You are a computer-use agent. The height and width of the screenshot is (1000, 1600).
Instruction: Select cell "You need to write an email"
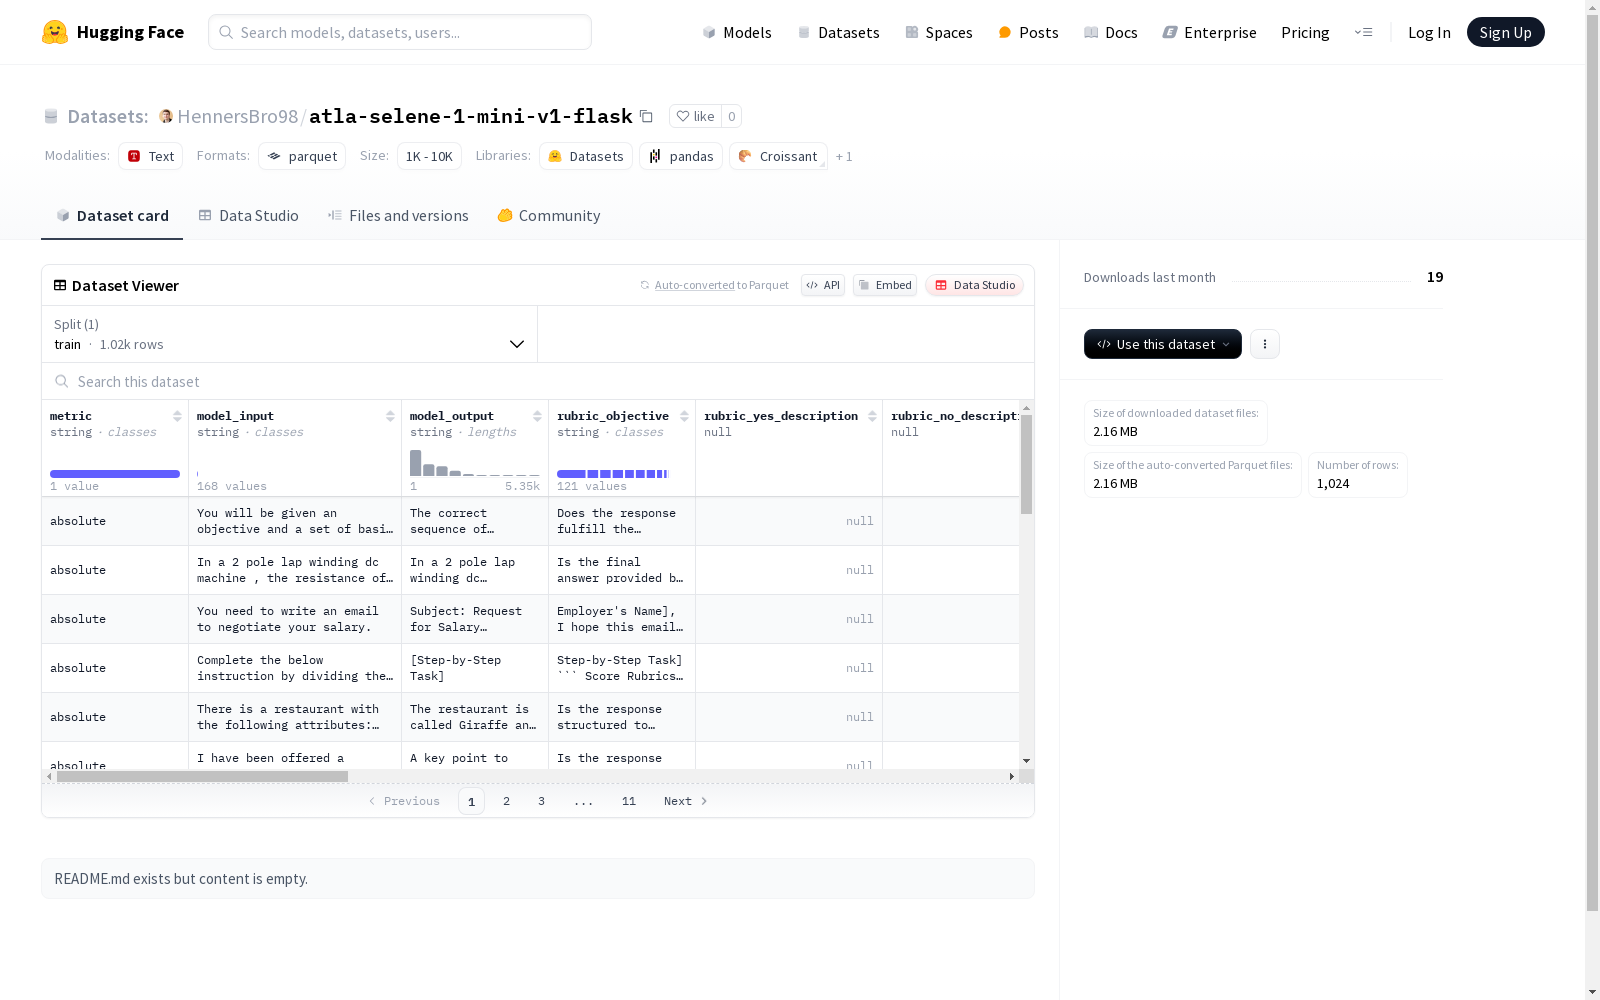click(295, 619)
